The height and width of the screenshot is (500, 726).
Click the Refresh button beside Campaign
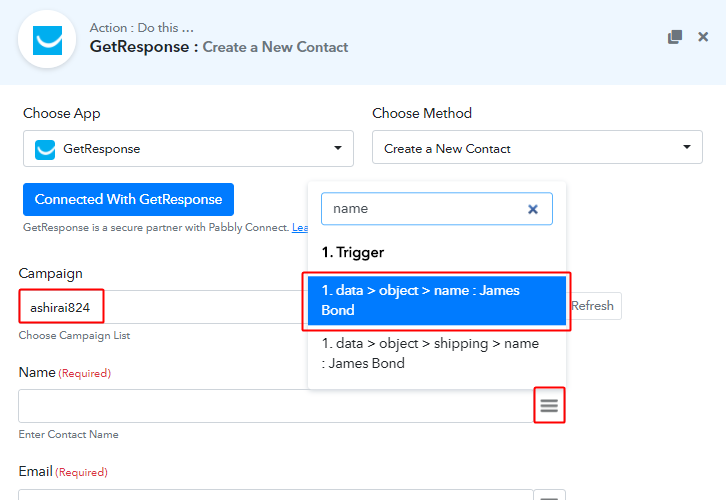pos(594,306)
